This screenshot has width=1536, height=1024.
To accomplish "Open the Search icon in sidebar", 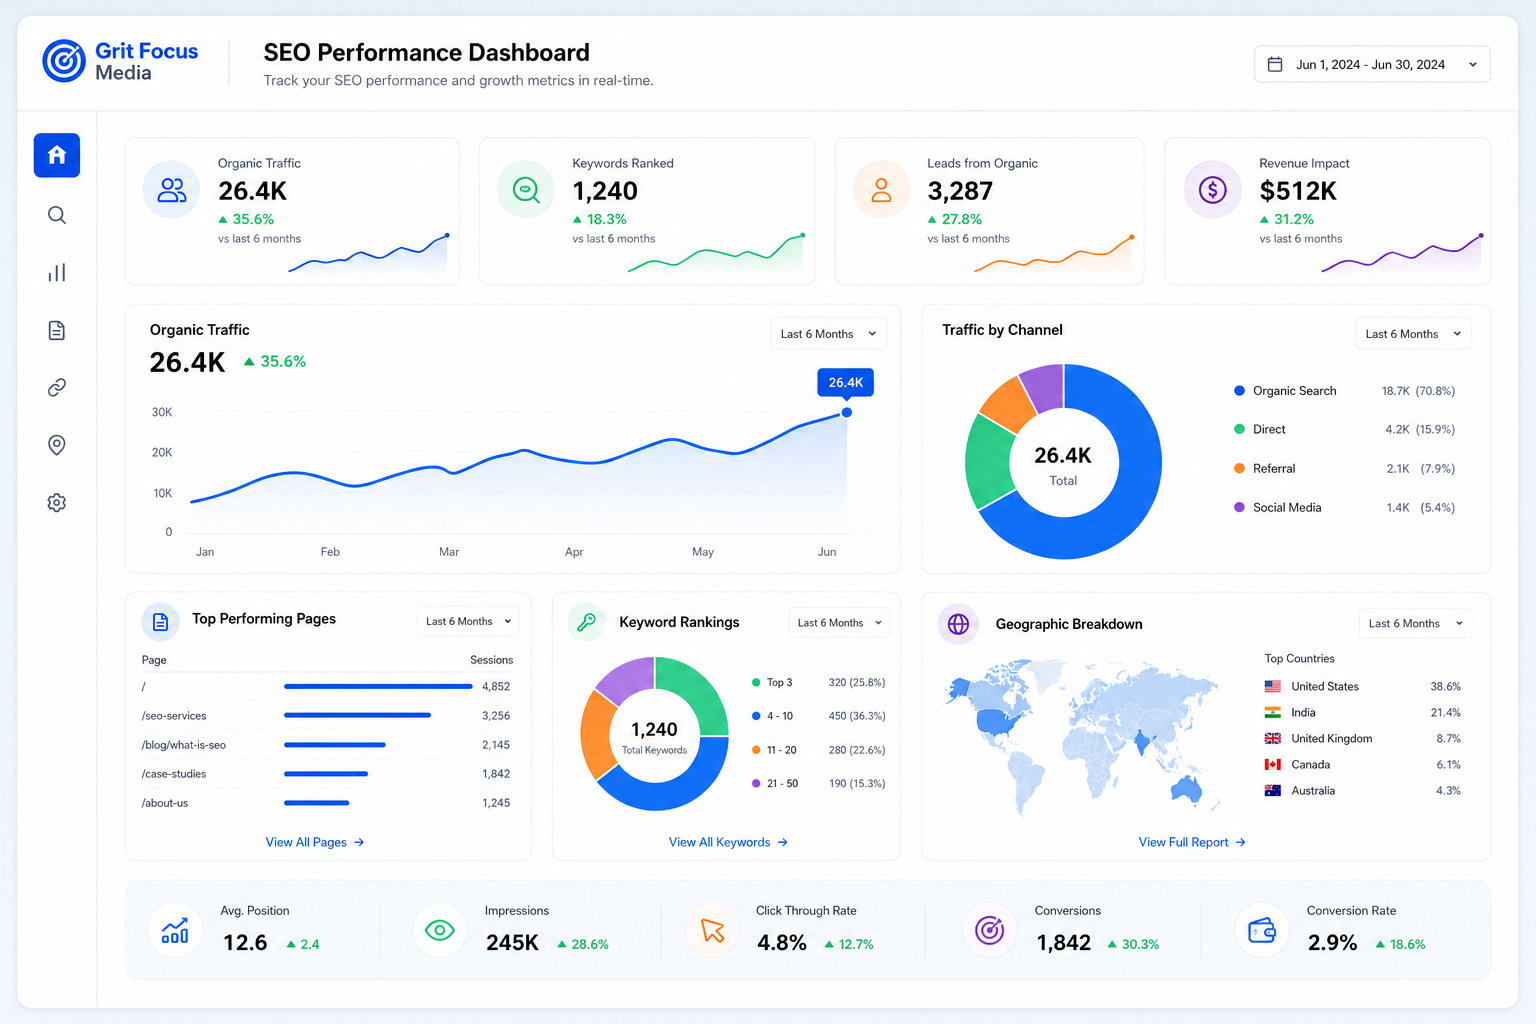I will pos(57,215).
